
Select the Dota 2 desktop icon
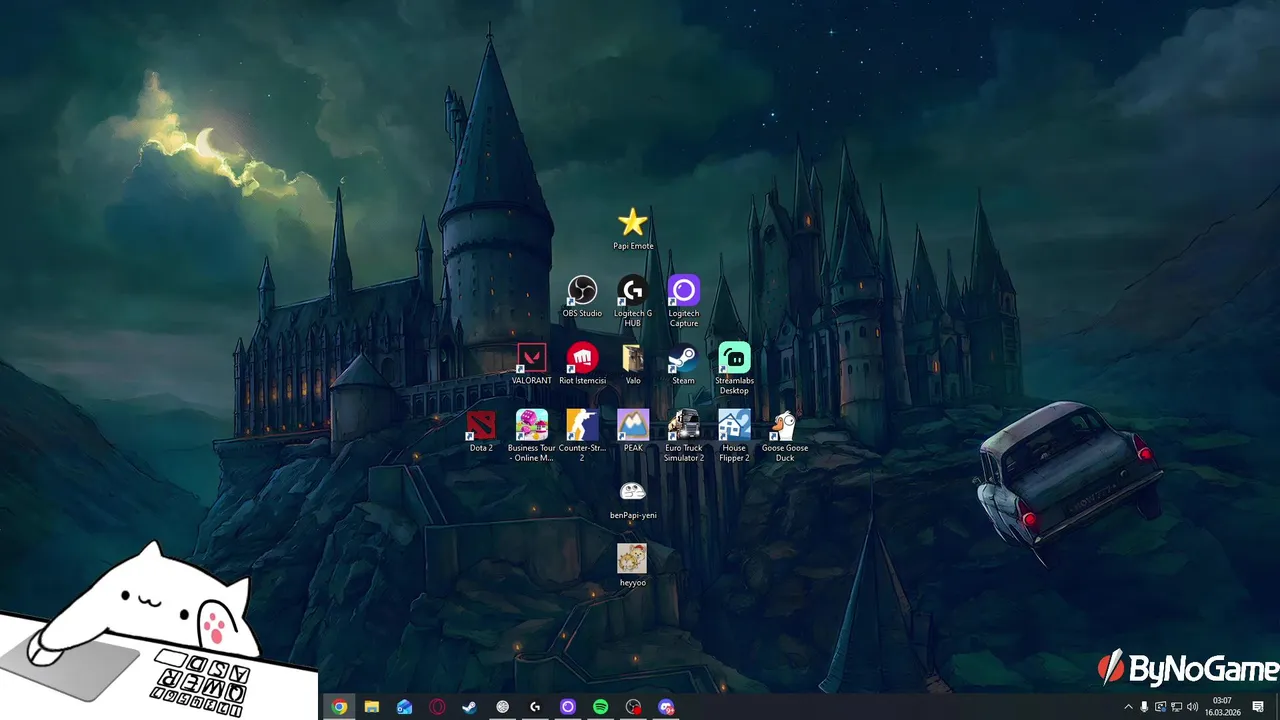481,431
